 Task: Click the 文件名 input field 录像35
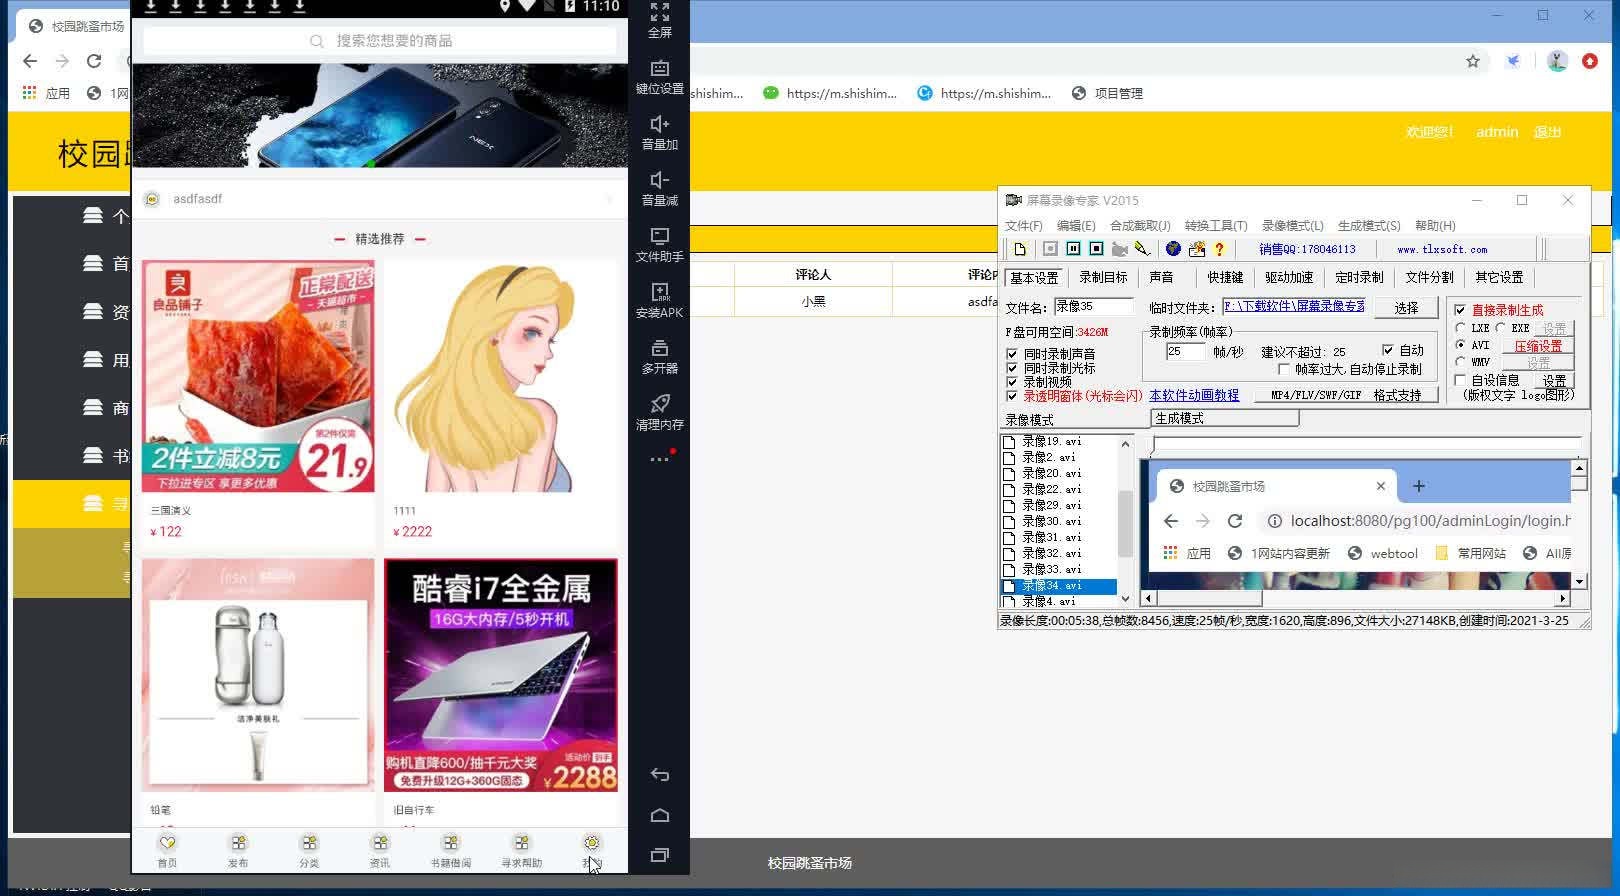pos(1093,307)
